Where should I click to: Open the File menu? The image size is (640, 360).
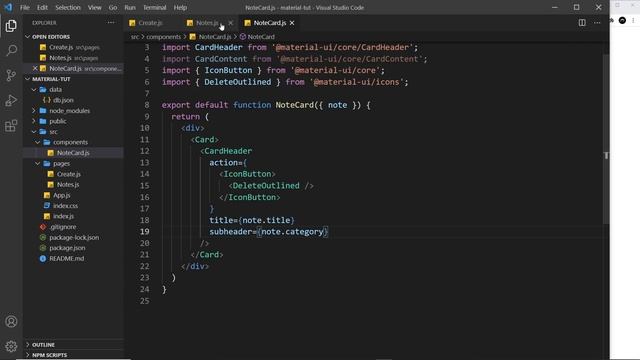(x=25, y=7)
